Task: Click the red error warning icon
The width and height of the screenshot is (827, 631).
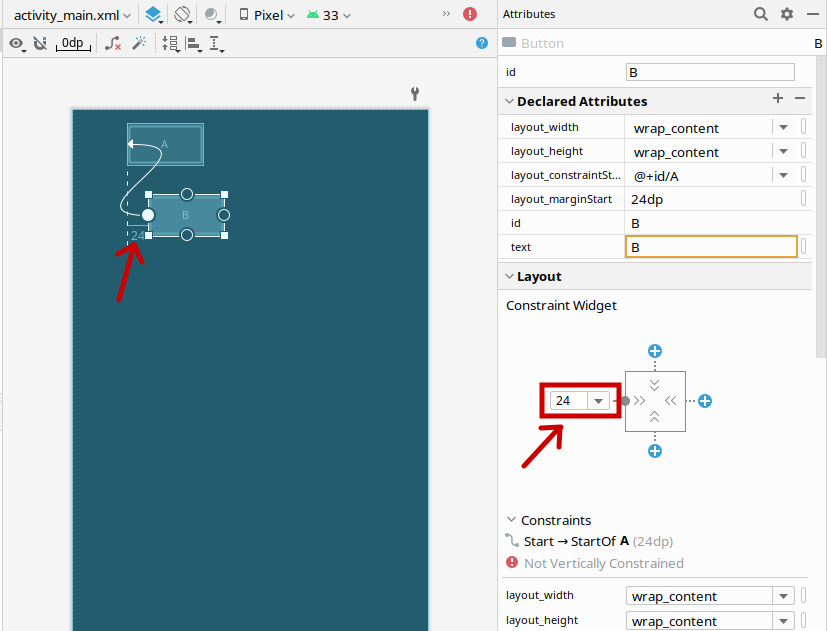Action: pos(470,15)
